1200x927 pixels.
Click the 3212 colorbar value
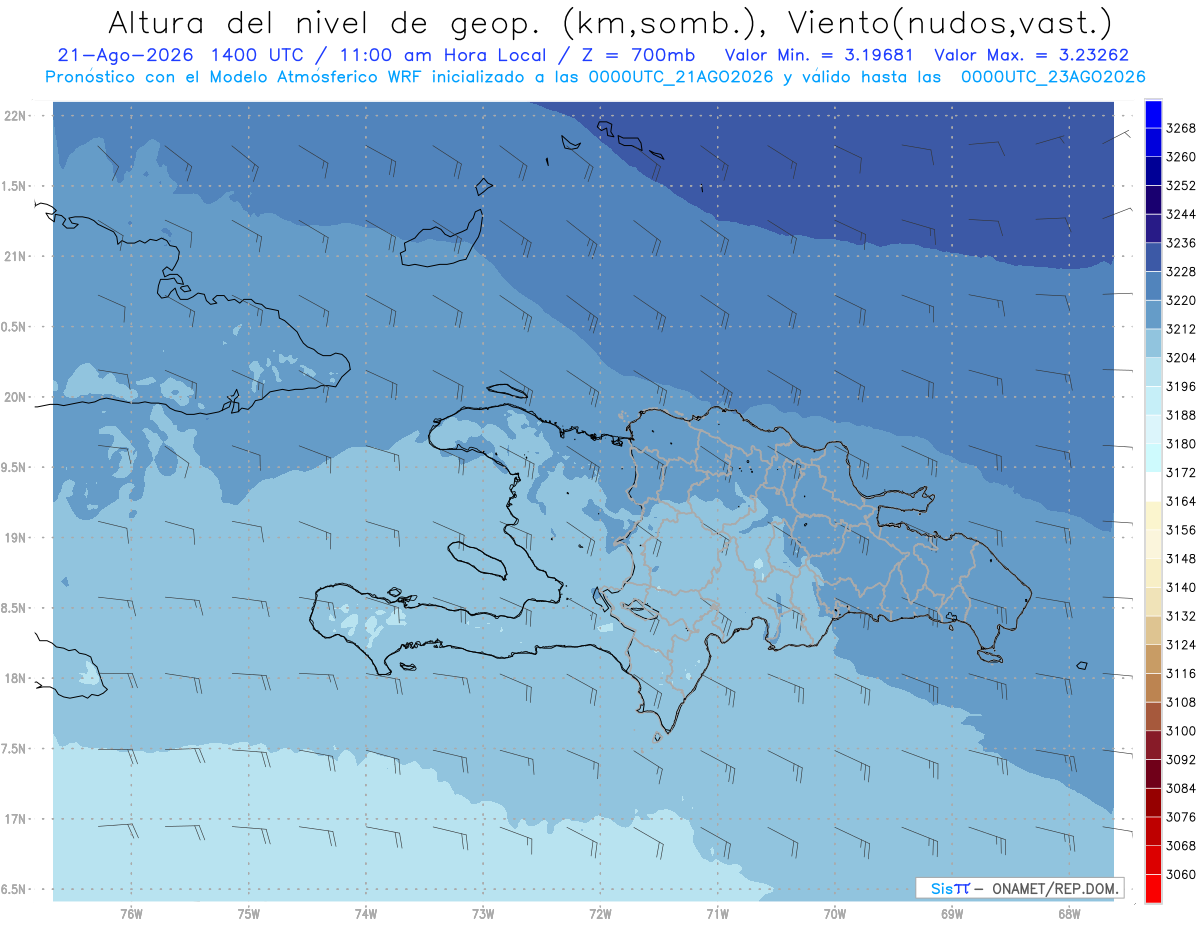tap(1181, 329)
